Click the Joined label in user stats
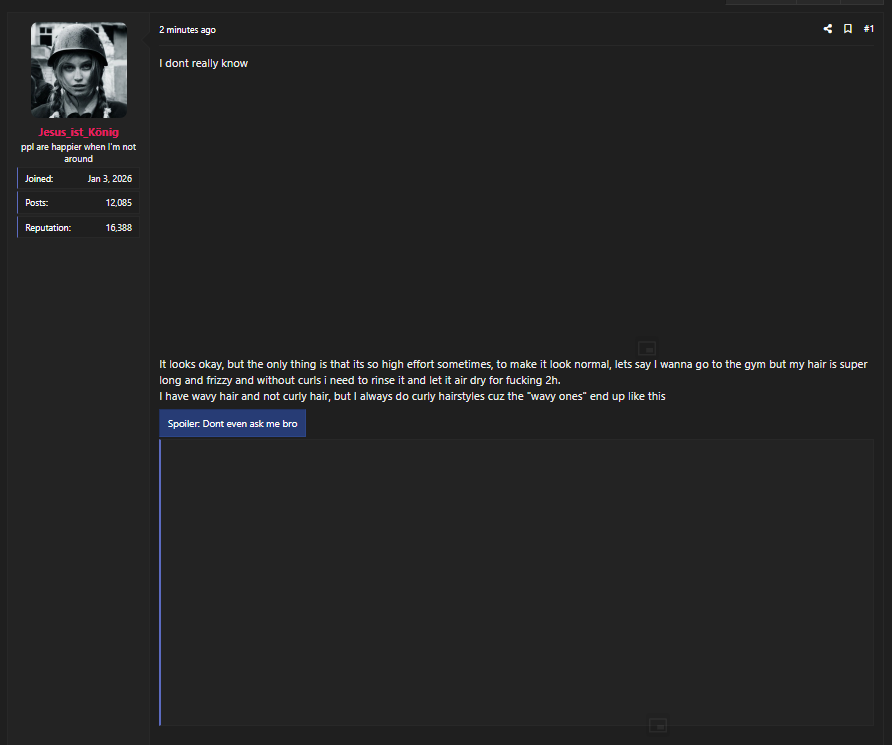892x745 pixels. (39, 179)
